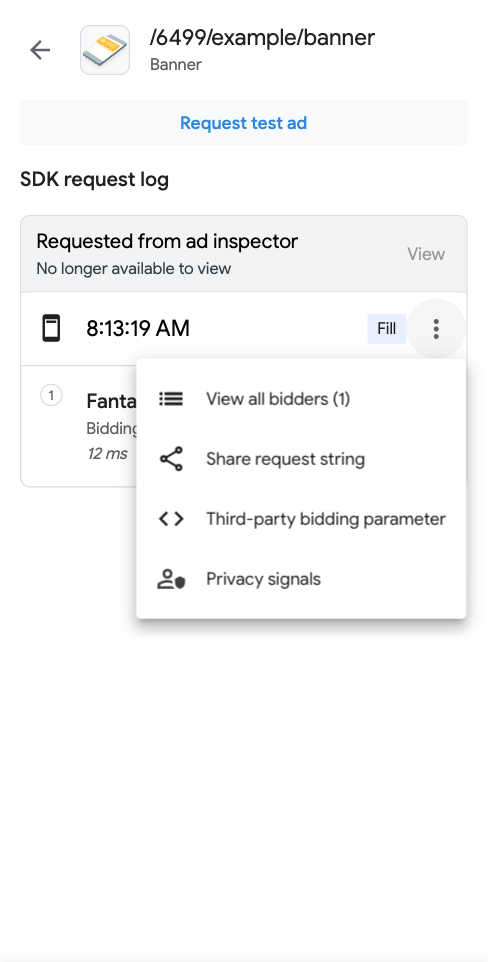
Task: Click the 12 ms latency text
Action: (107, 453)
